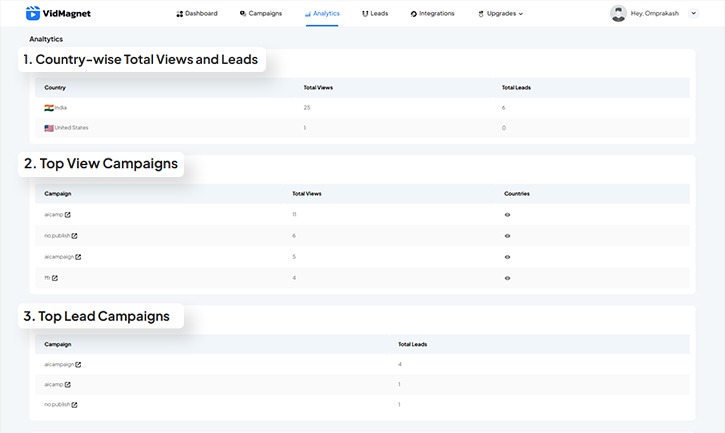
Task: Switch to the Campaigns tab
Action: point(261,14)
